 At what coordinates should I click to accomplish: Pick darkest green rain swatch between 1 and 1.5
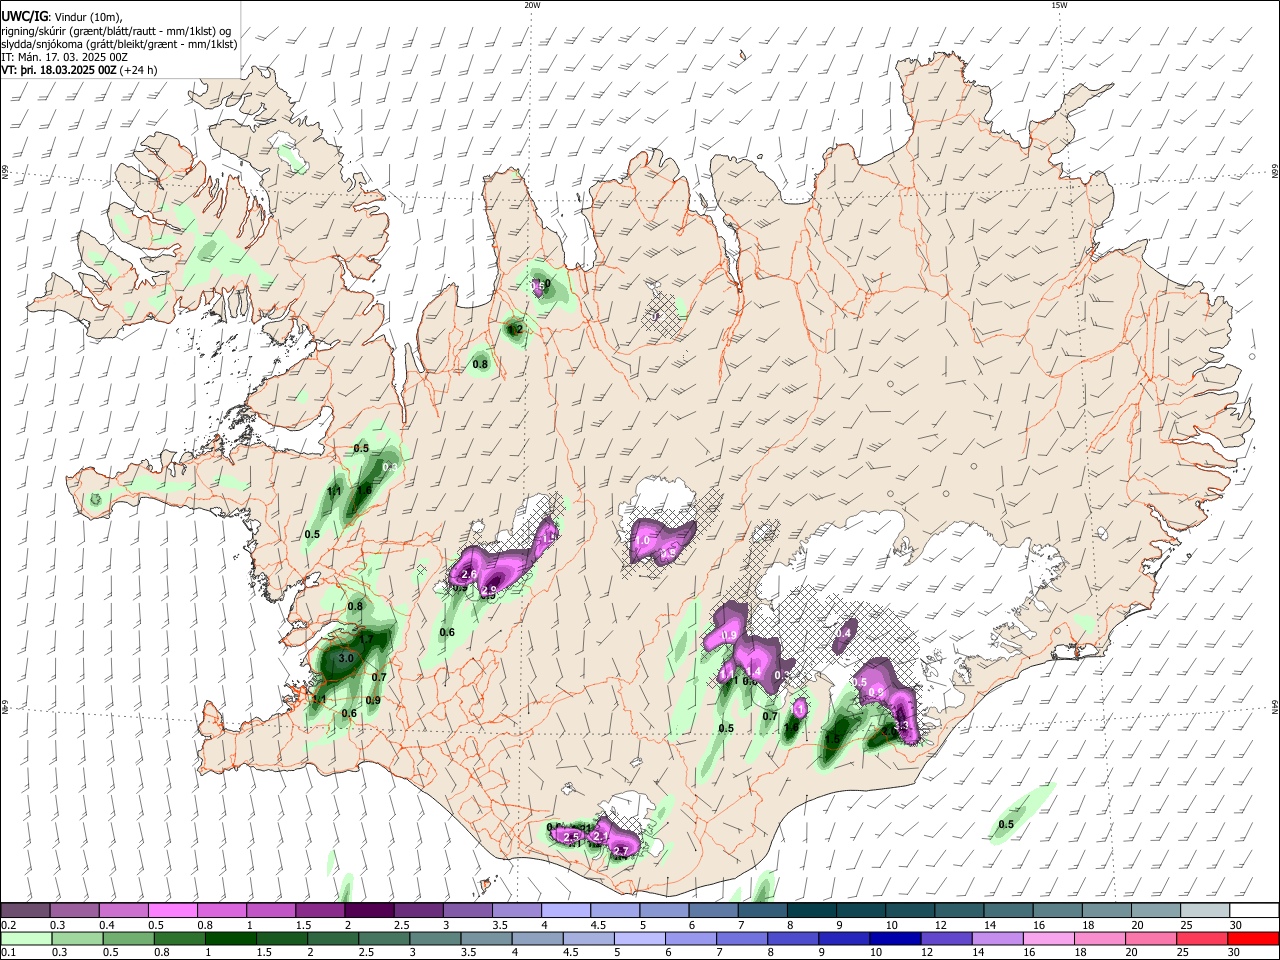click(x=230, y=938)
